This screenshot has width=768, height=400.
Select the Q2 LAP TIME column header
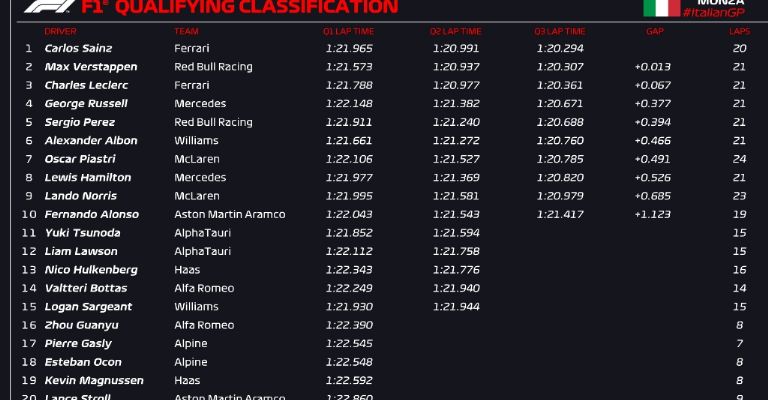click(x=457, y=31)
